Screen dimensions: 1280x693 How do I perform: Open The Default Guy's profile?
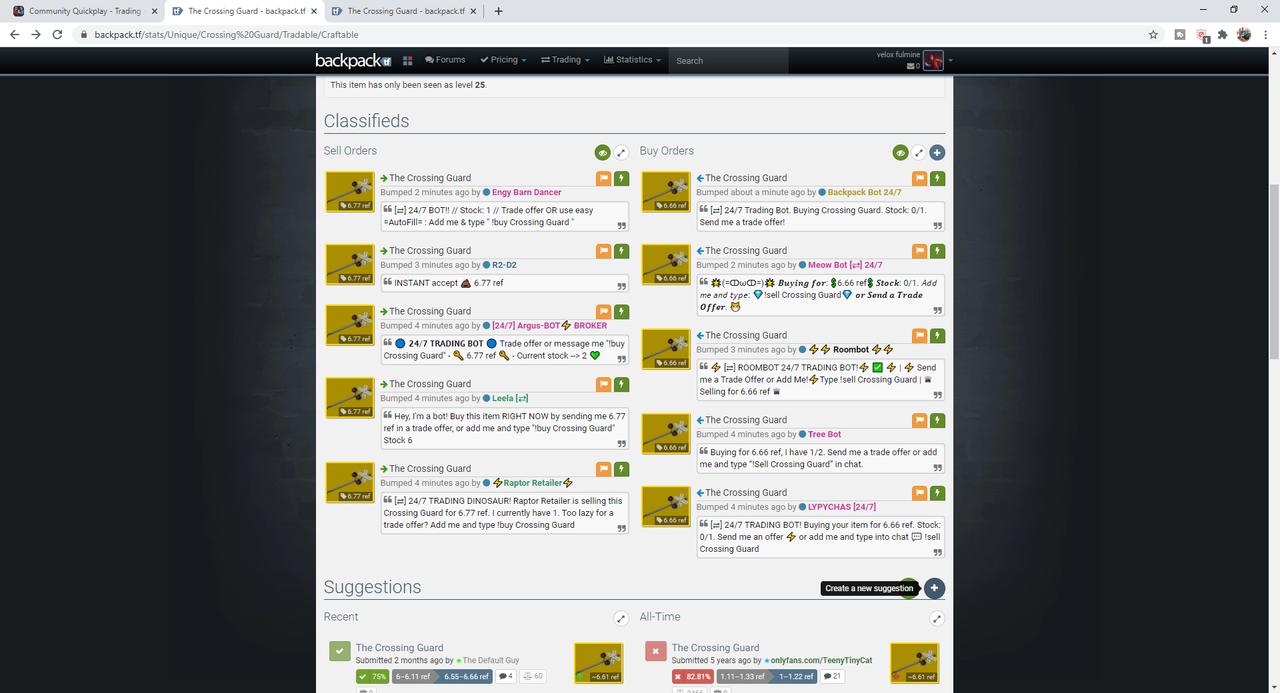pyautogui.click(x=491, y=661)
